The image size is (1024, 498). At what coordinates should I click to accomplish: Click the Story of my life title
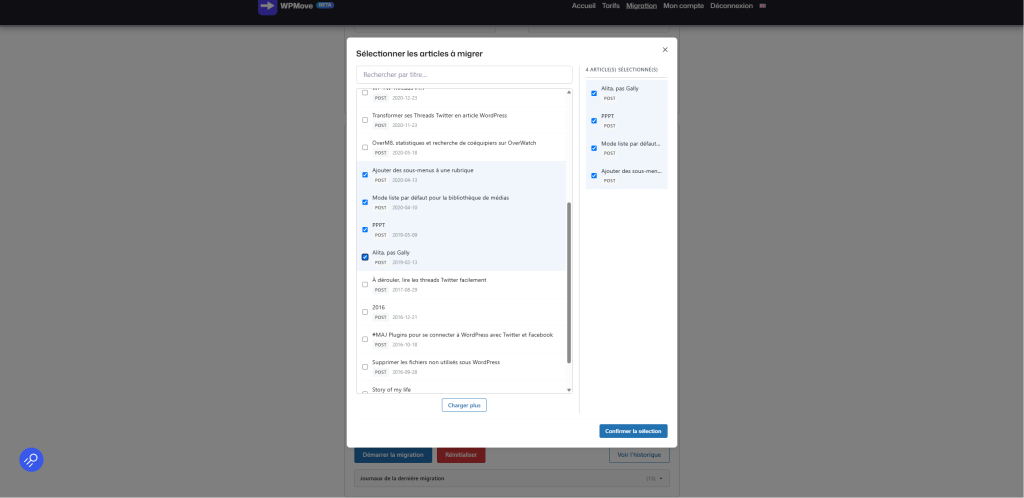(391, 390)
